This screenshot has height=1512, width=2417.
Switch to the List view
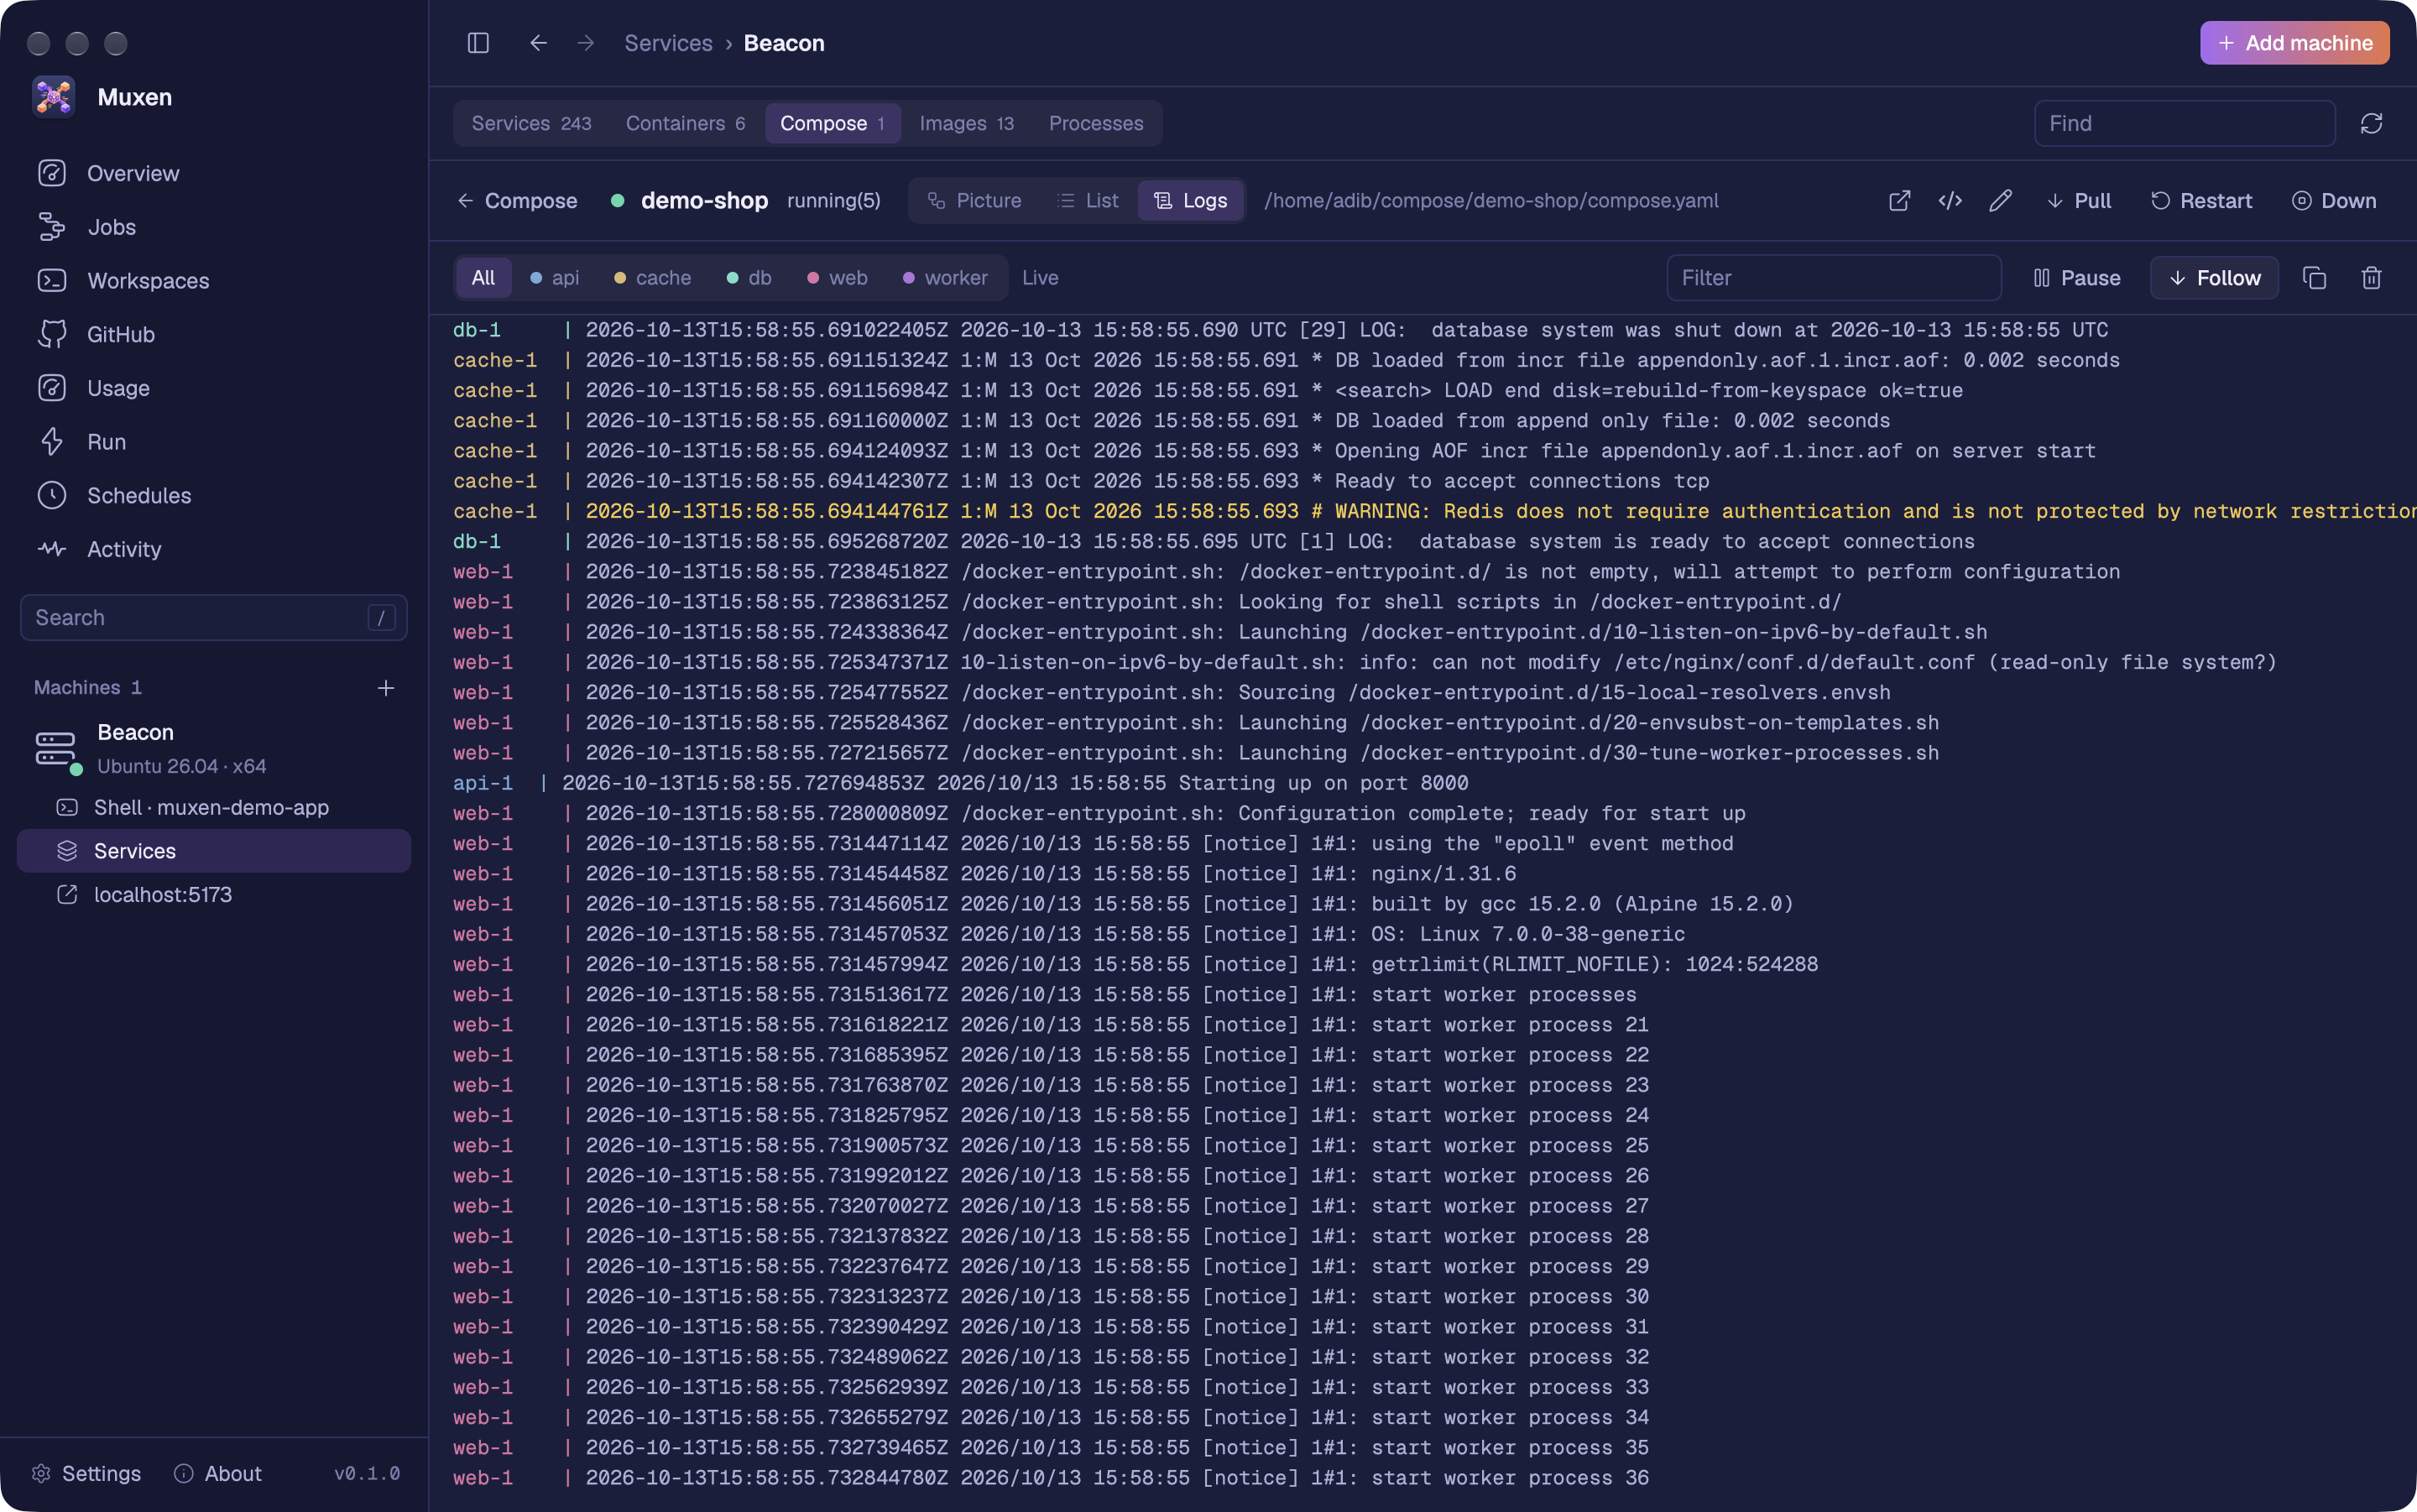[x=1088, y=201]
